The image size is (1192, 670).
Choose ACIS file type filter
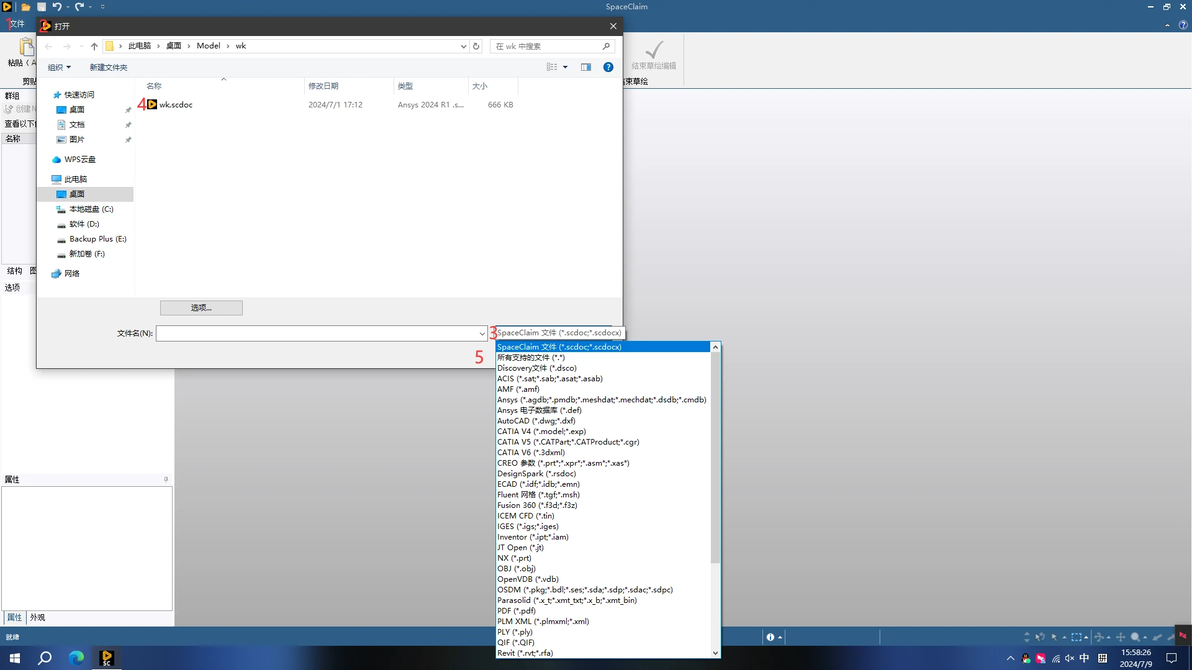click(550, 379)
